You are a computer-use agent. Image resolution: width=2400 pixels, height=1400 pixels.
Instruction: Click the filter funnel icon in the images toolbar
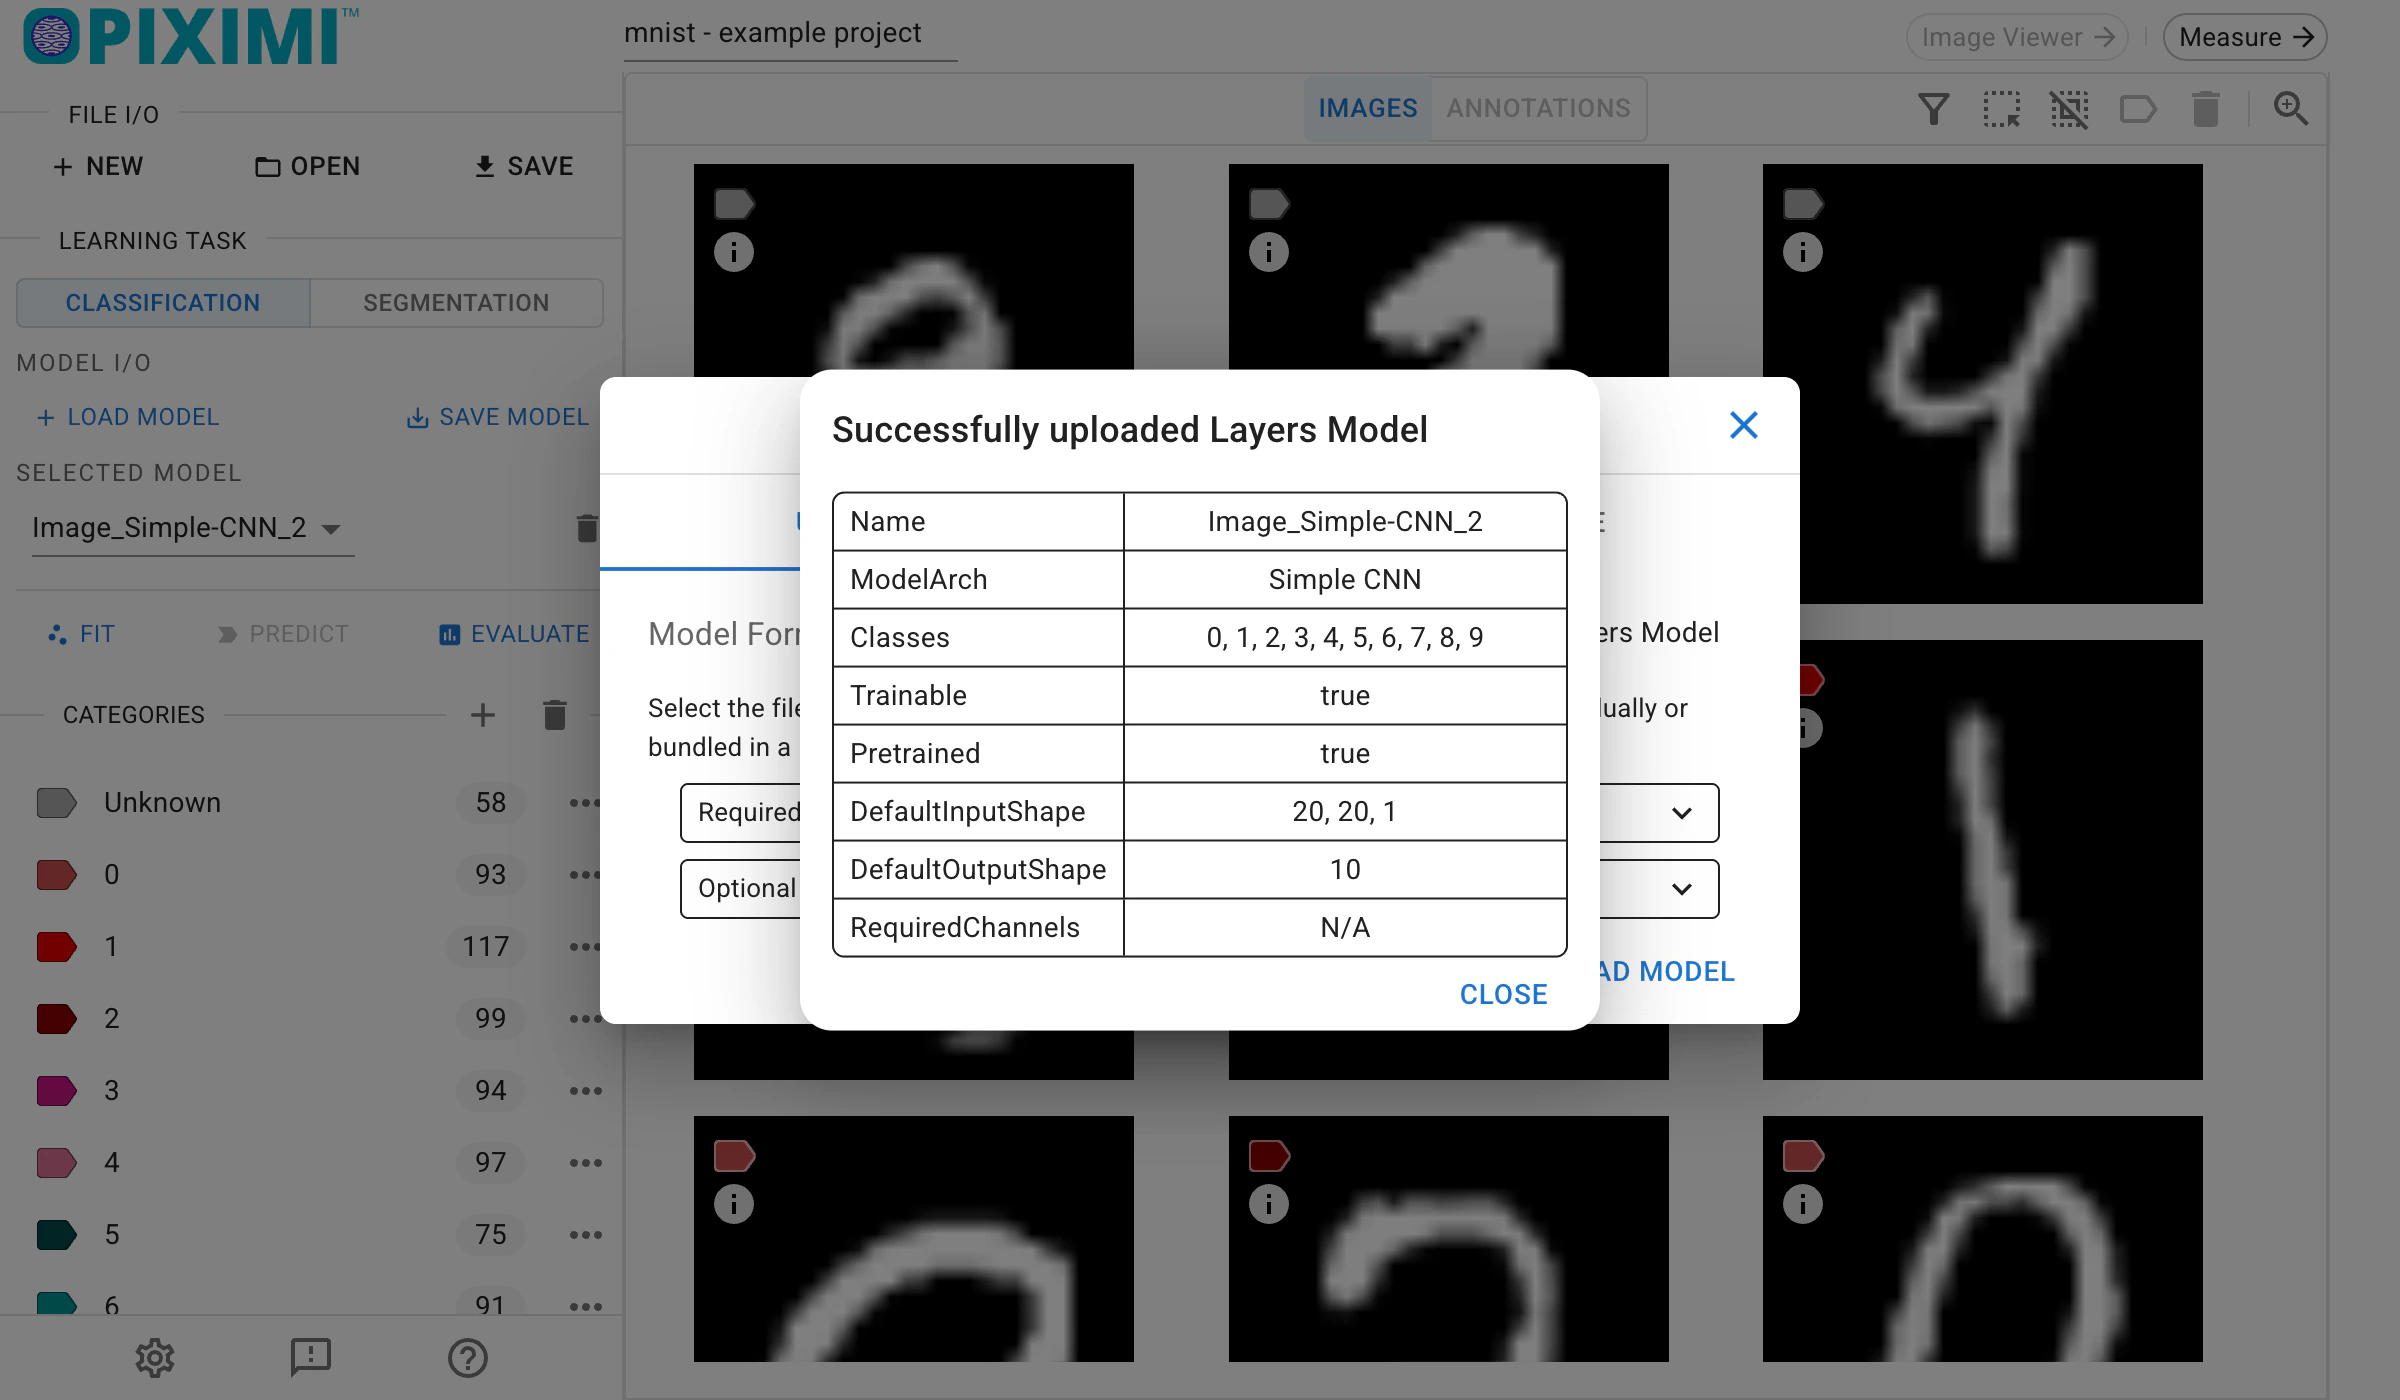(x=1934, y=108)
